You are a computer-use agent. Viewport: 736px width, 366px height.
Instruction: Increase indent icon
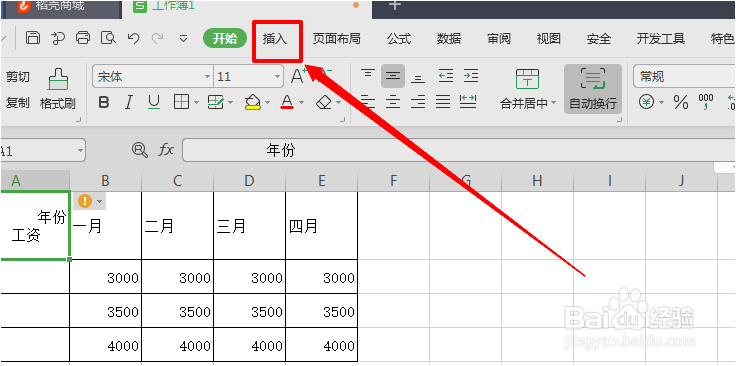(x=471, y=76)
